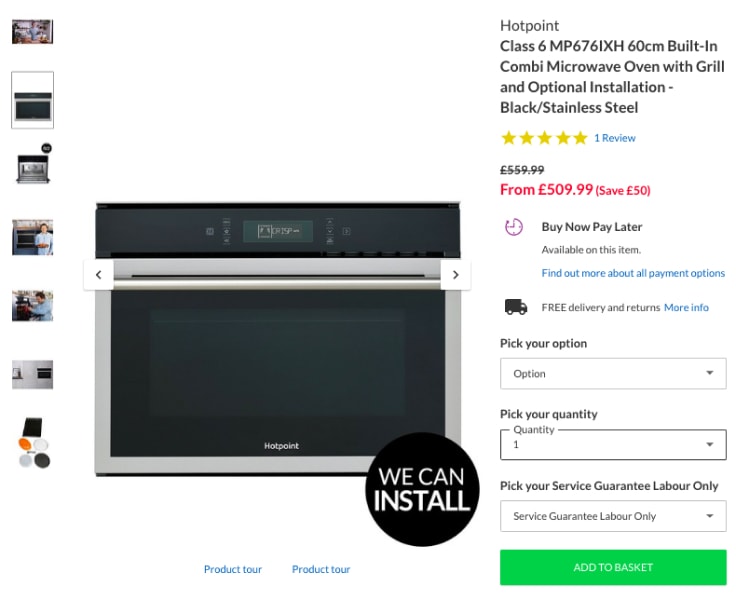
Task: Open the first Product tour link
Action: click(x=233, y=569)
